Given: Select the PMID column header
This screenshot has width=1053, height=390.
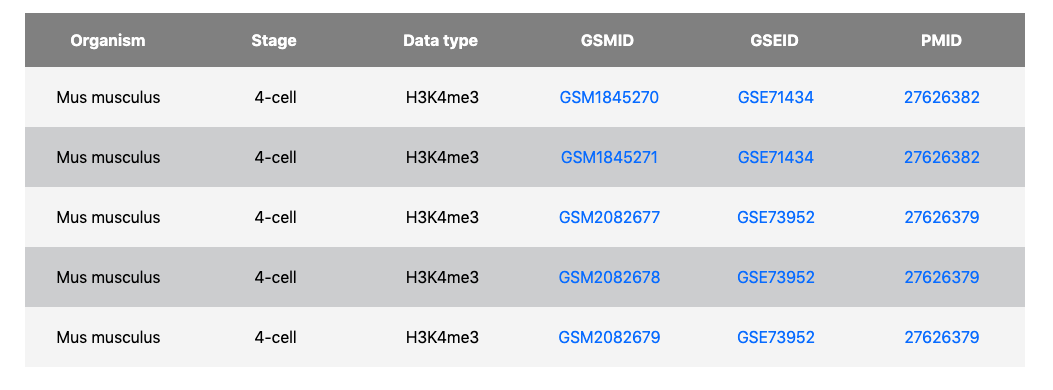Looking at the screenshot, I should (942, 40).
